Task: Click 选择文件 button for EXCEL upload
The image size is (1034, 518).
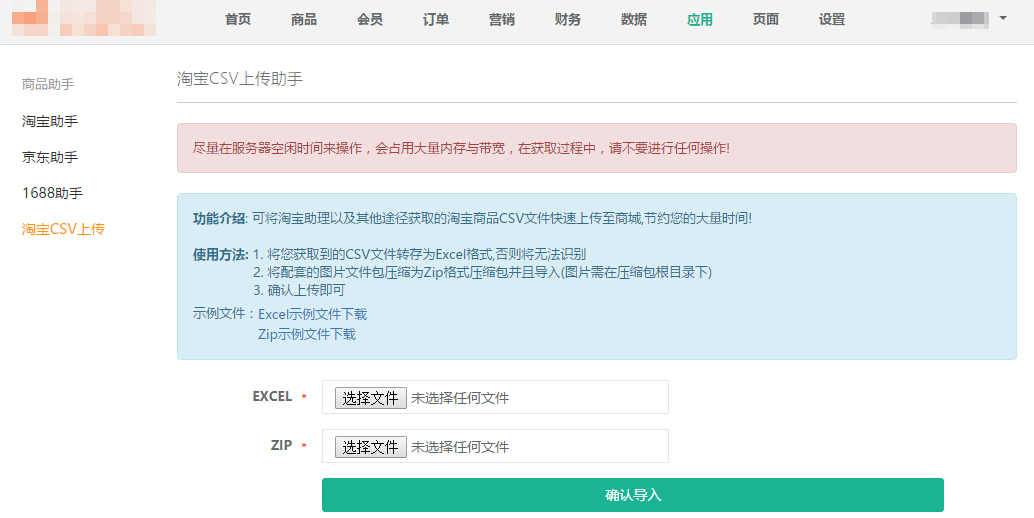Action: point(370,398)
